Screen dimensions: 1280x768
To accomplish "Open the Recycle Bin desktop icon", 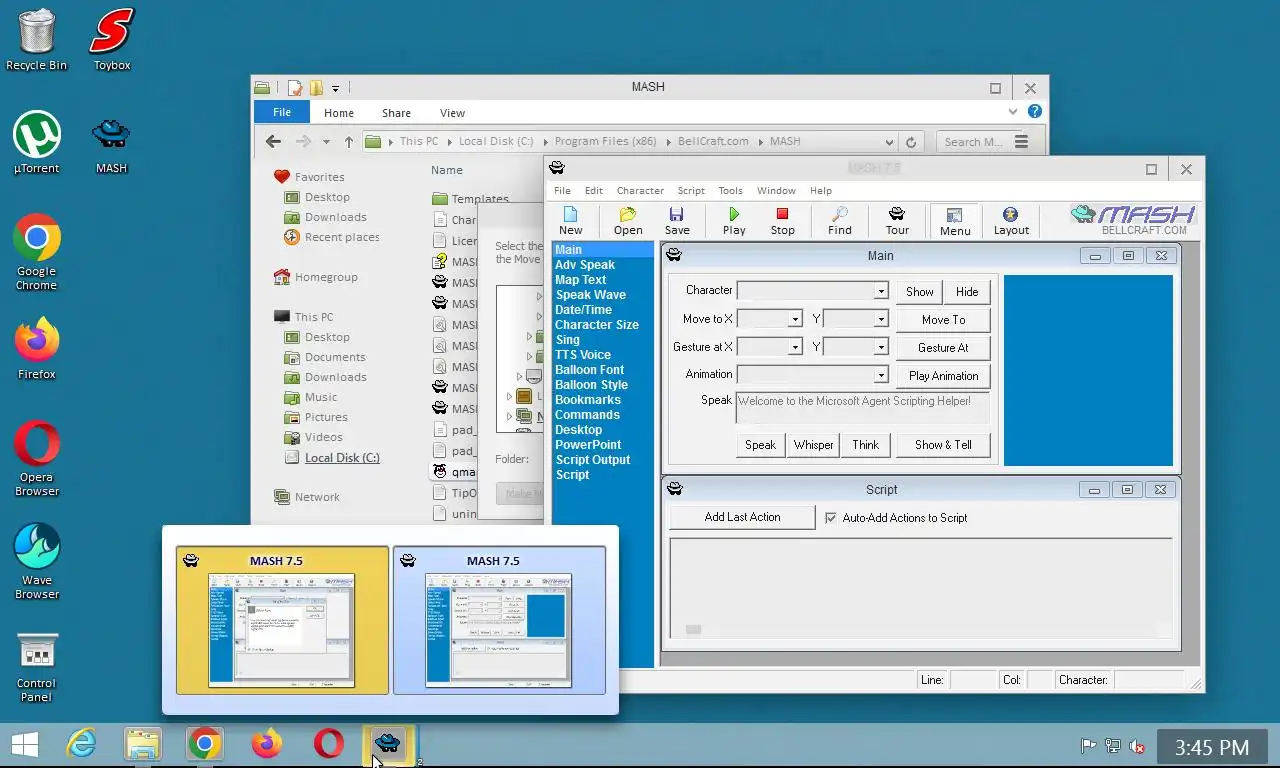I will 37,40.
